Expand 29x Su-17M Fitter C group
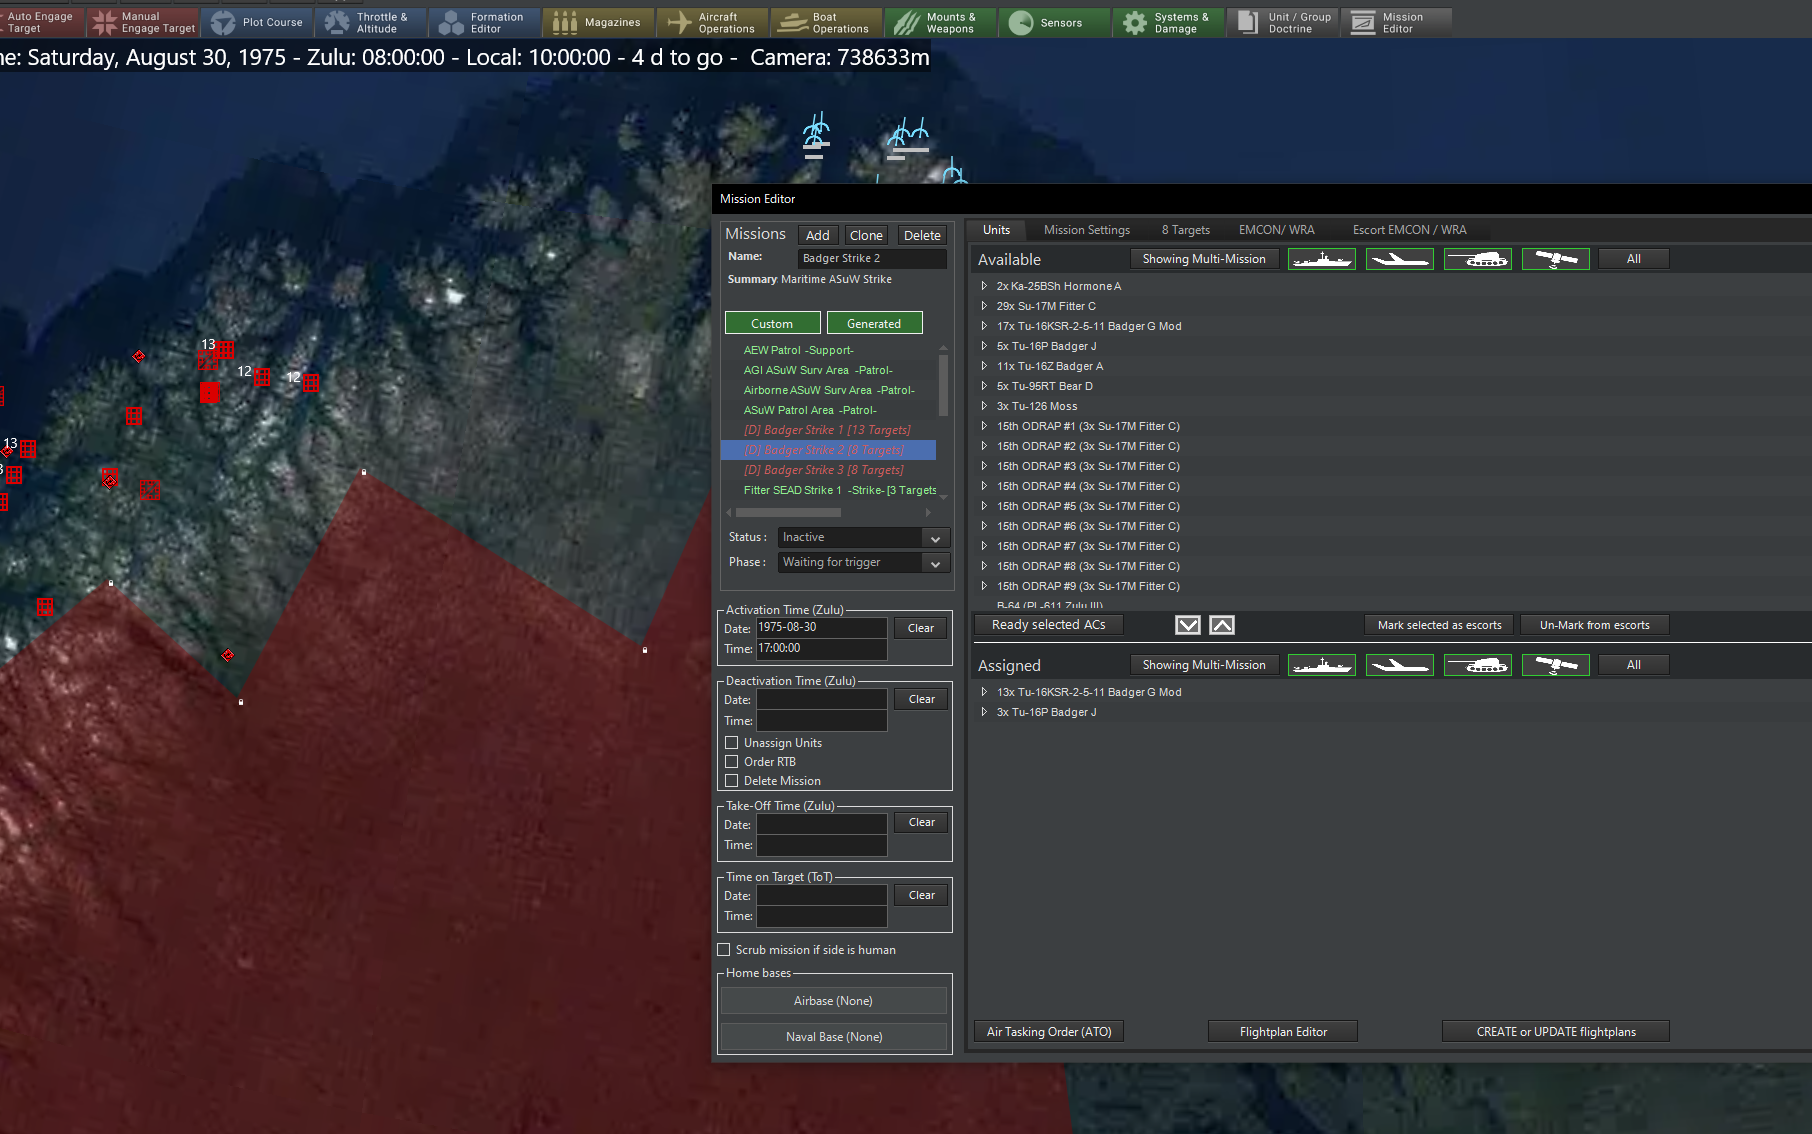Image resolution: width=1812 pixels, height=1134 pixels. click(x=984, y=306)
